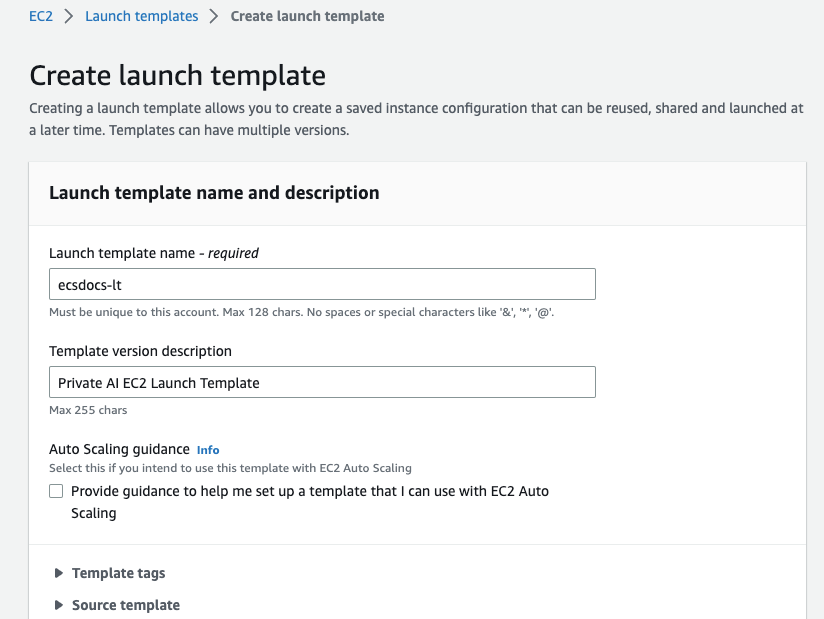Viewport: 824px width, 619px height.
Task: Click the Template version description field
Action: point(322,382)
